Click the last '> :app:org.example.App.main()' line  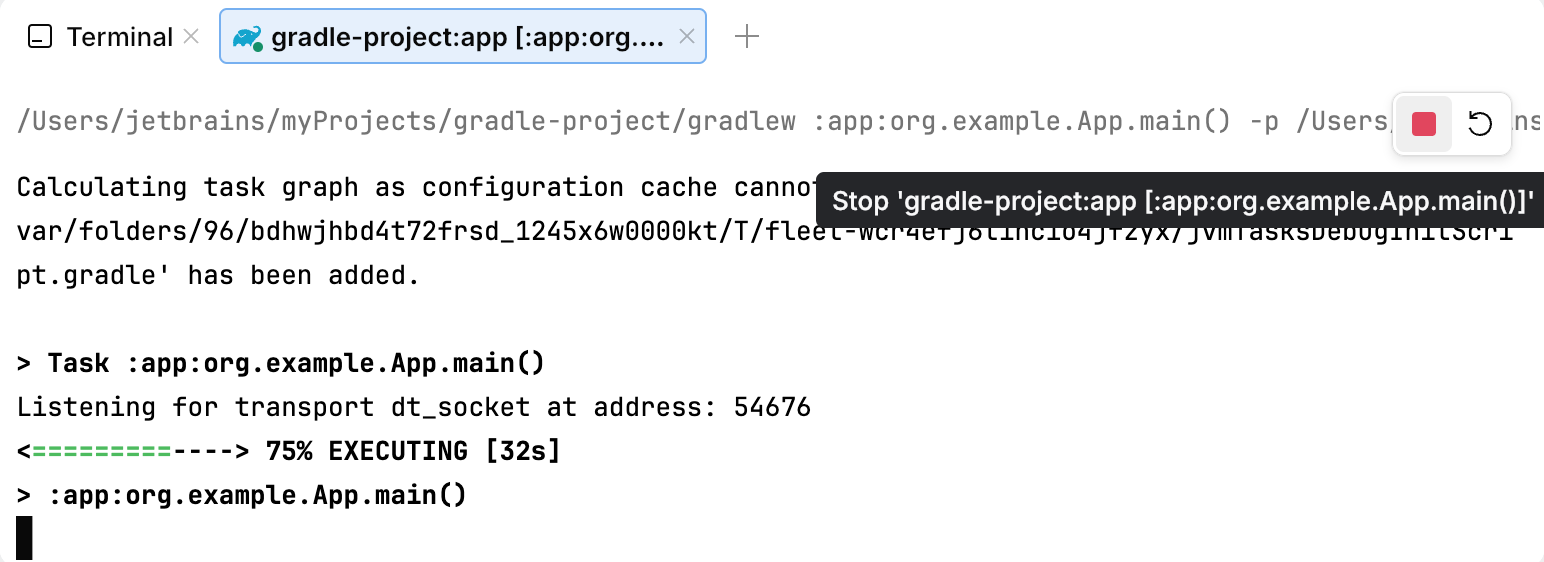coord(242,495)
